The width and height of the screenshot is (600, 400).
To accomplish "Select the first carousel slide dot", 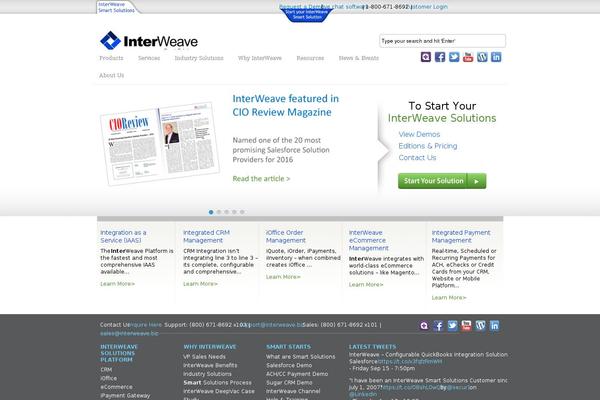I will [x=211, y=212].
